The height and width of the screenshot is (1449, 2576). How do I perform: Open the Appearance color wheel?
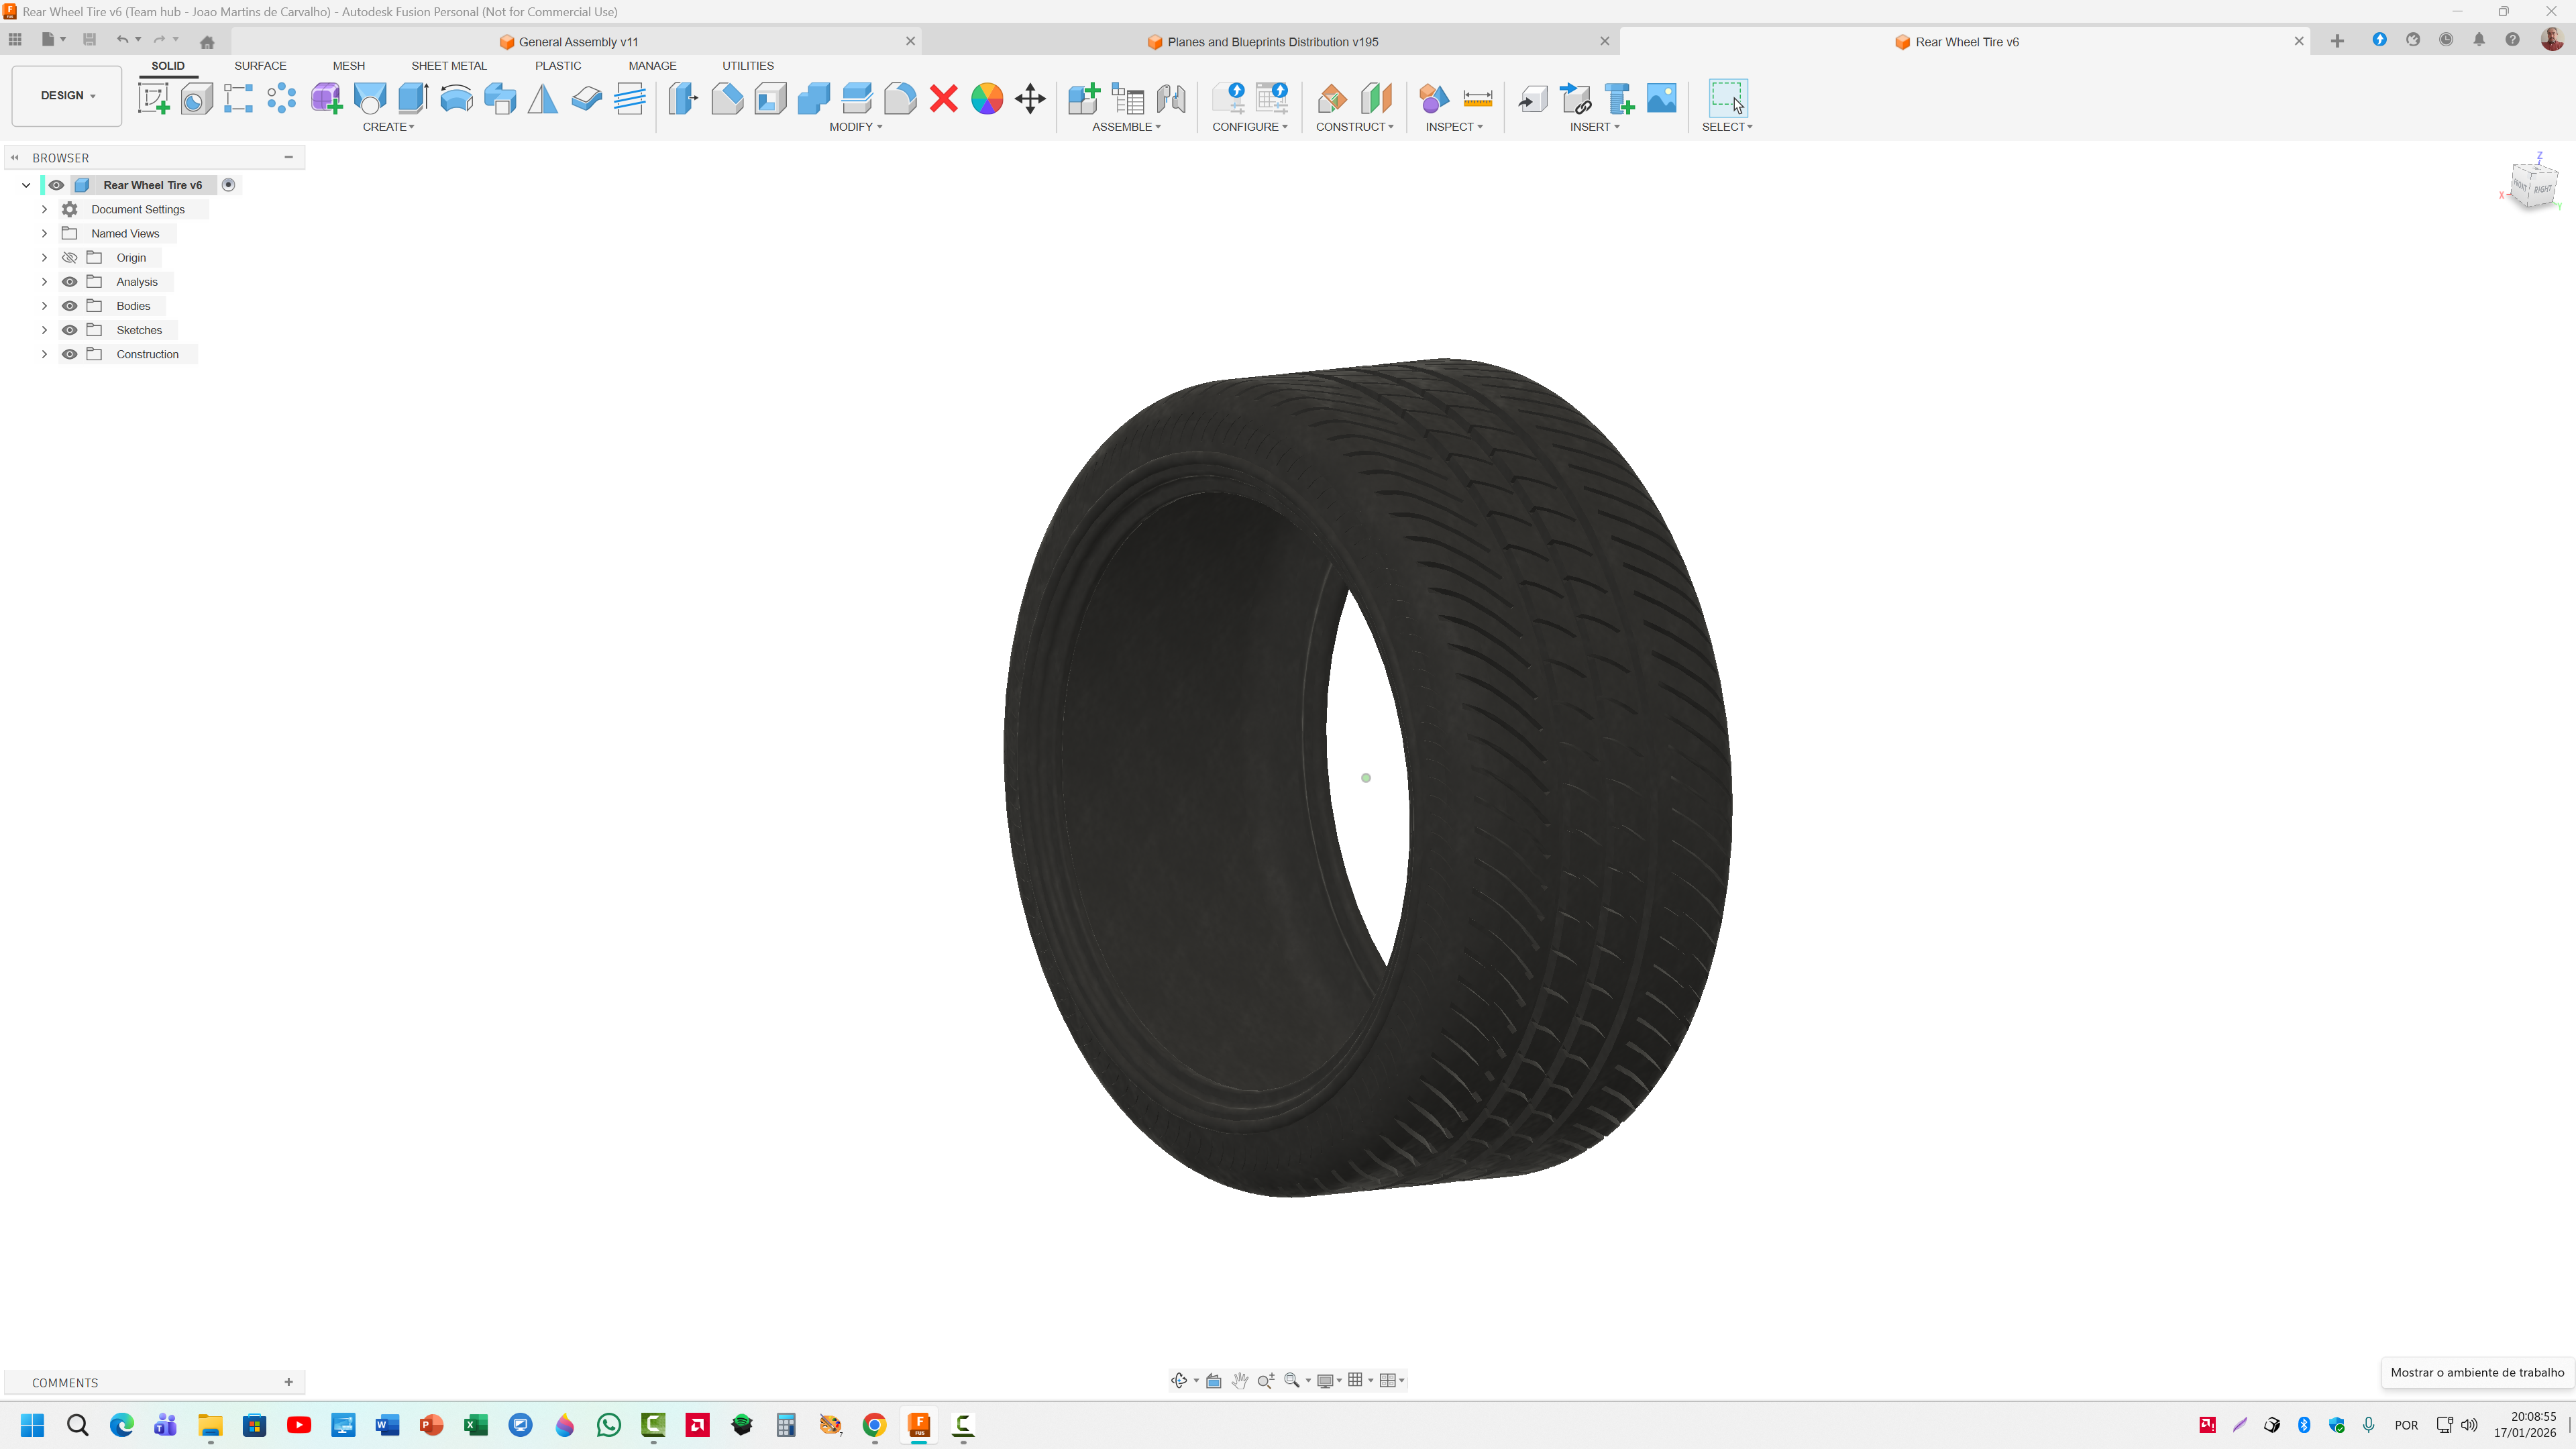986,98
